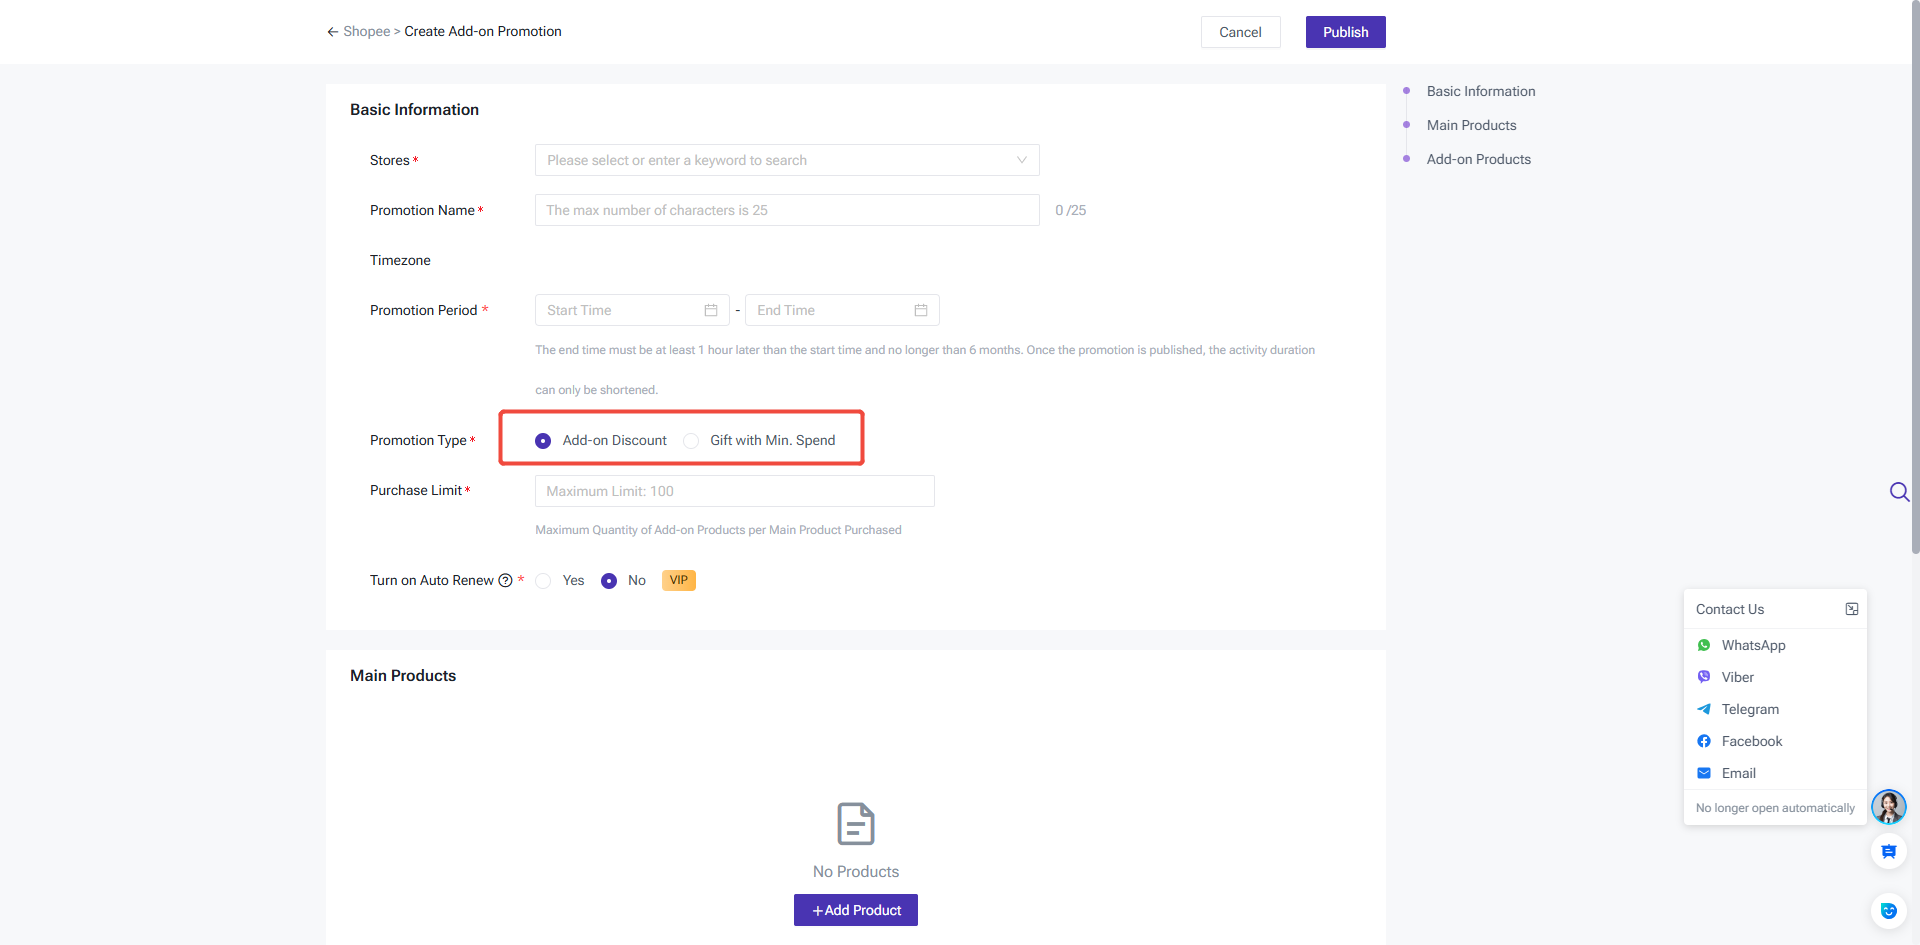
Task: Click the Promotion Name input field
Action: [786, 210]
